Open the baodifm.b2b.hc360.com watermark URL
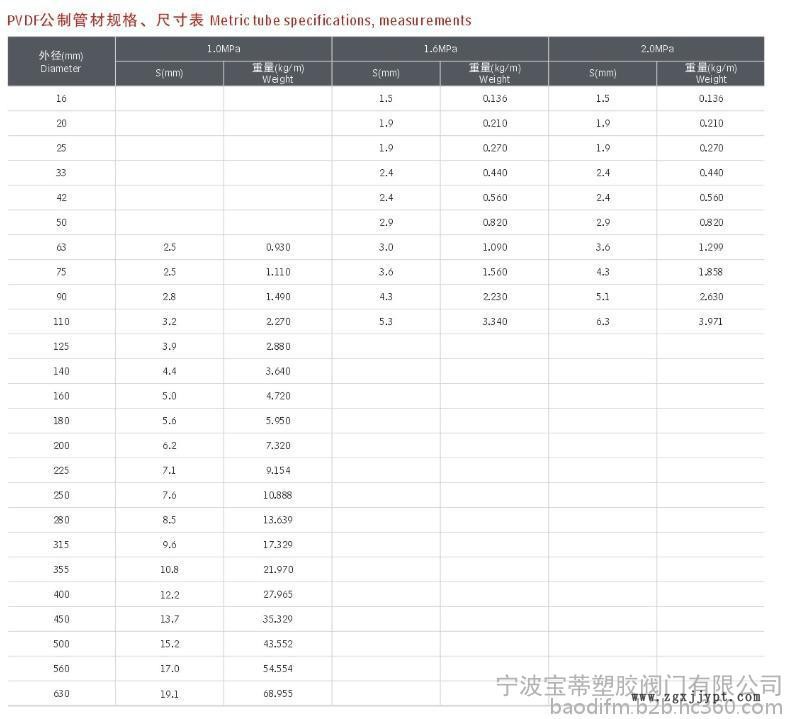 tap(640, 709)
